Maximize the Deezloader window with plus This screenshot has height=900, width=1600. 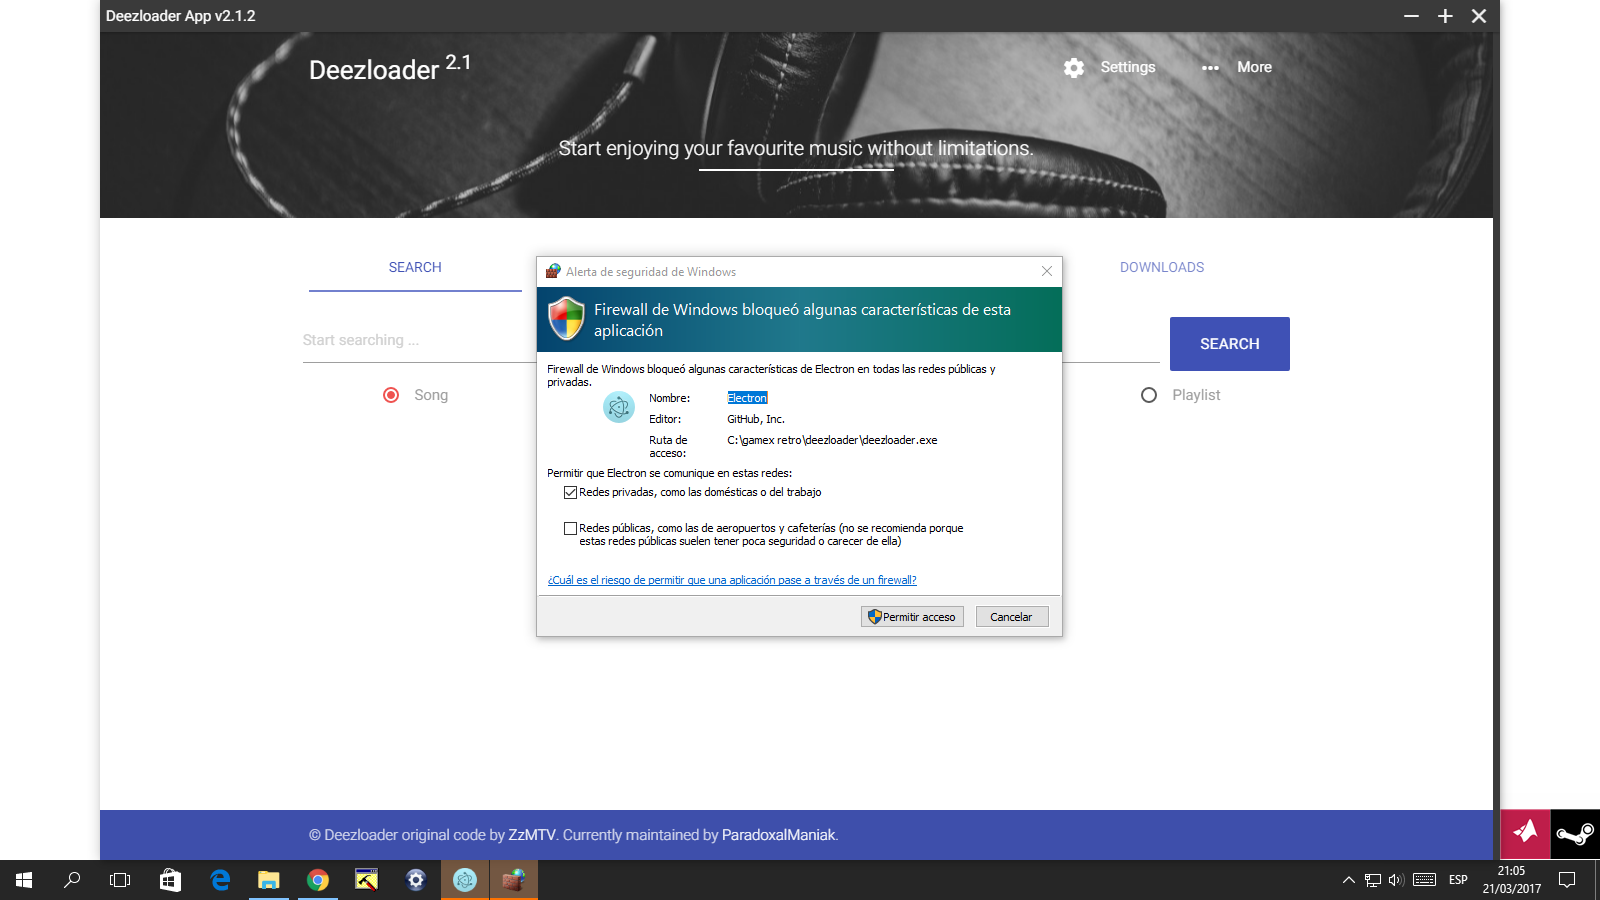(1445, 16)
